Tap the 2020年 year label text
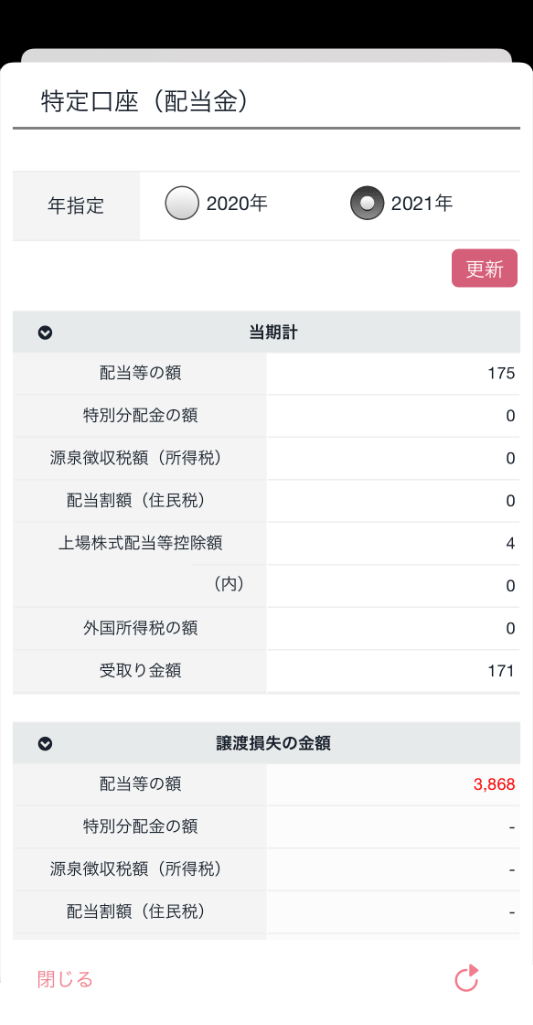 (237, 204)
